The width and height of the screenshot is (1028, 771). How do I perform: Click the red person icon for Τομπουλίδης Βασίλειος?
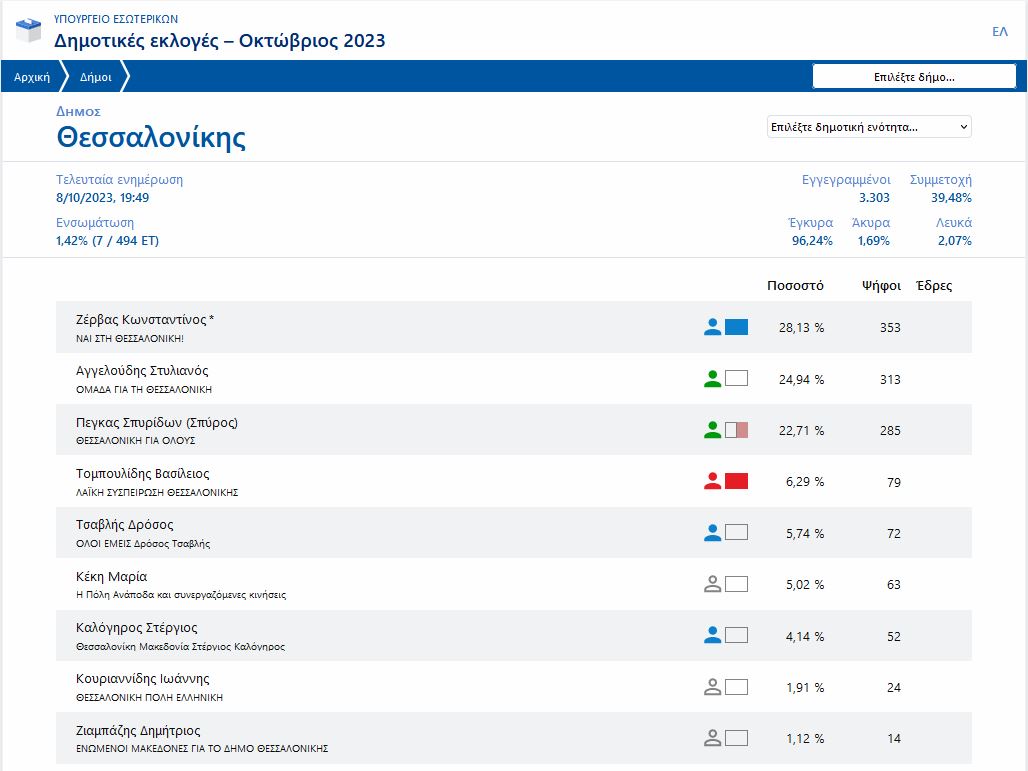712,482
